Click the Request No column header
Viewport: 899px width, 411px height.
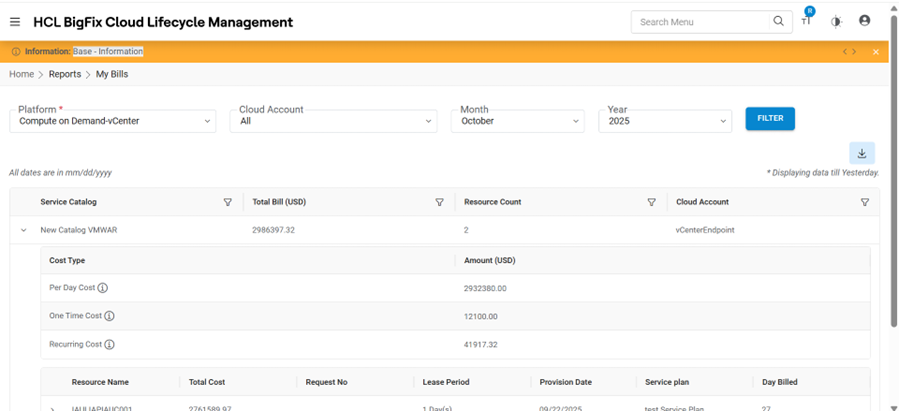click(326, 382)
